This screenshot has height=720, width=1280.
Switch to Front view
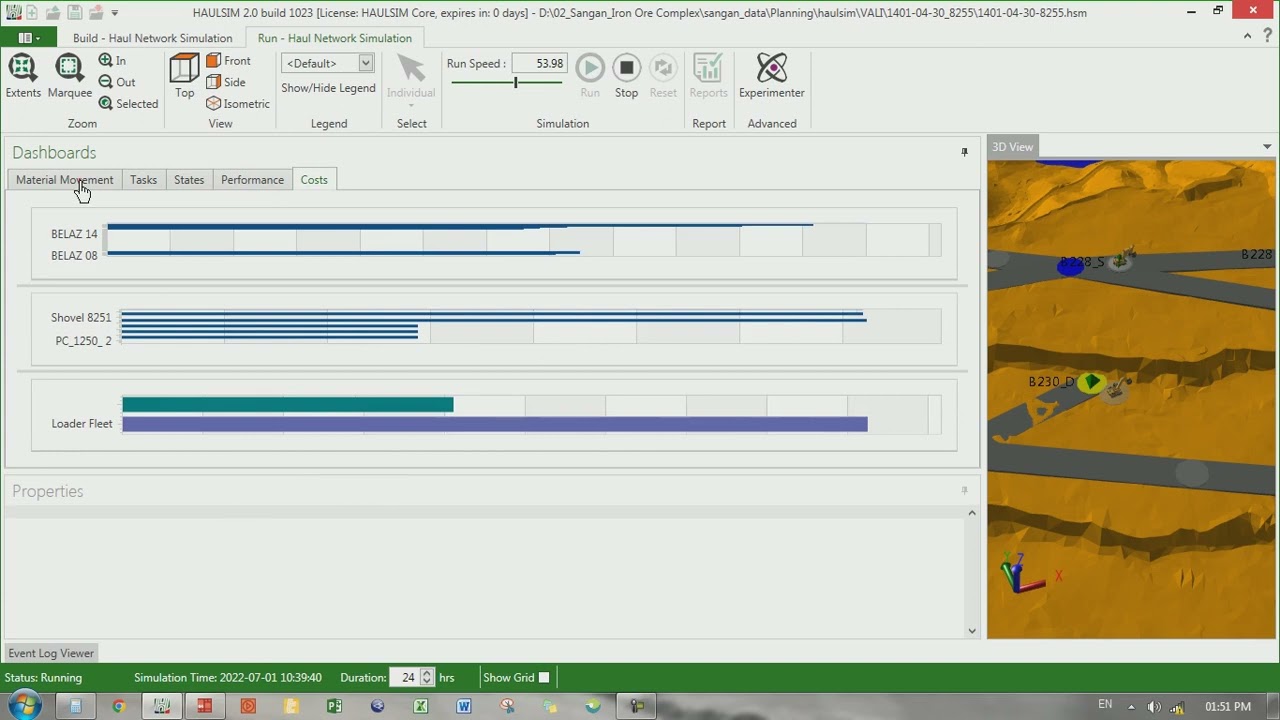tap(229, 61)
